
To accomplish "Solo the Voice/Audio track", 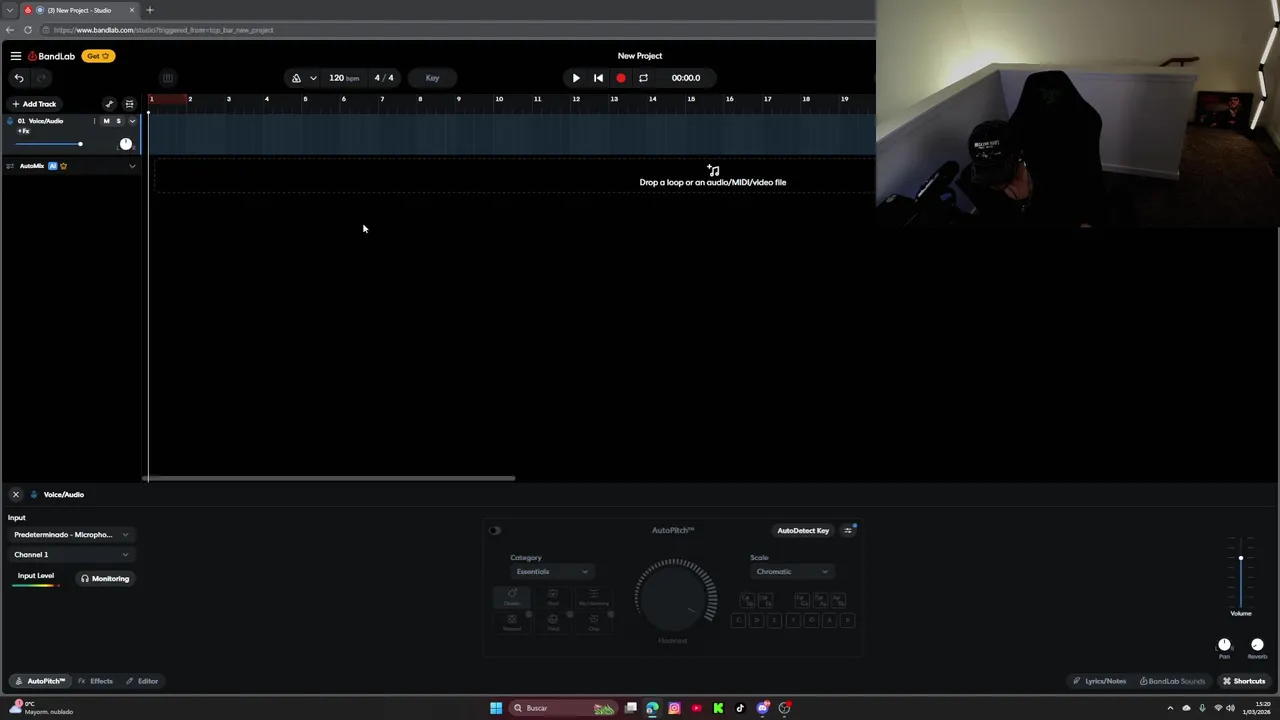I will click(x=118, y=121).
